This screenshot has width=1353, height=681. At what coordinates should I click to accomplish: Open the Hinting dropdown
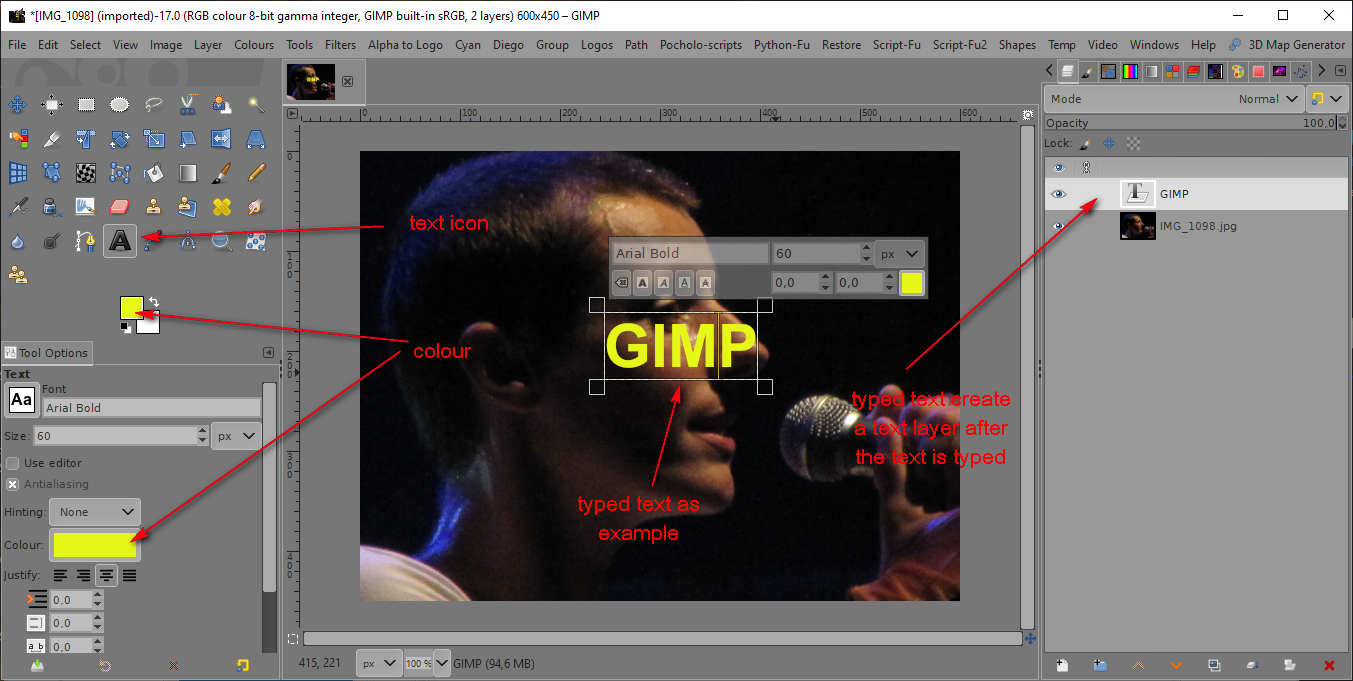[97, 512]
